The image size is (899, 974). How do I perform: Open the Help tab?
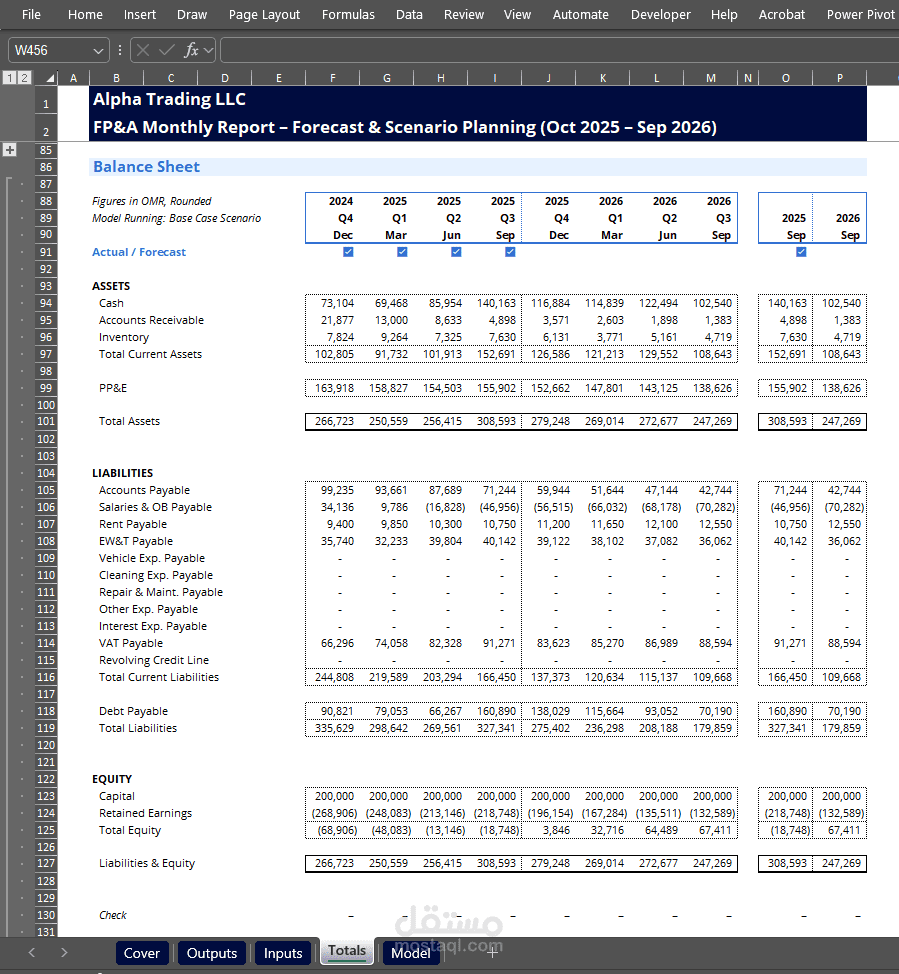click(x=724, y=14)
